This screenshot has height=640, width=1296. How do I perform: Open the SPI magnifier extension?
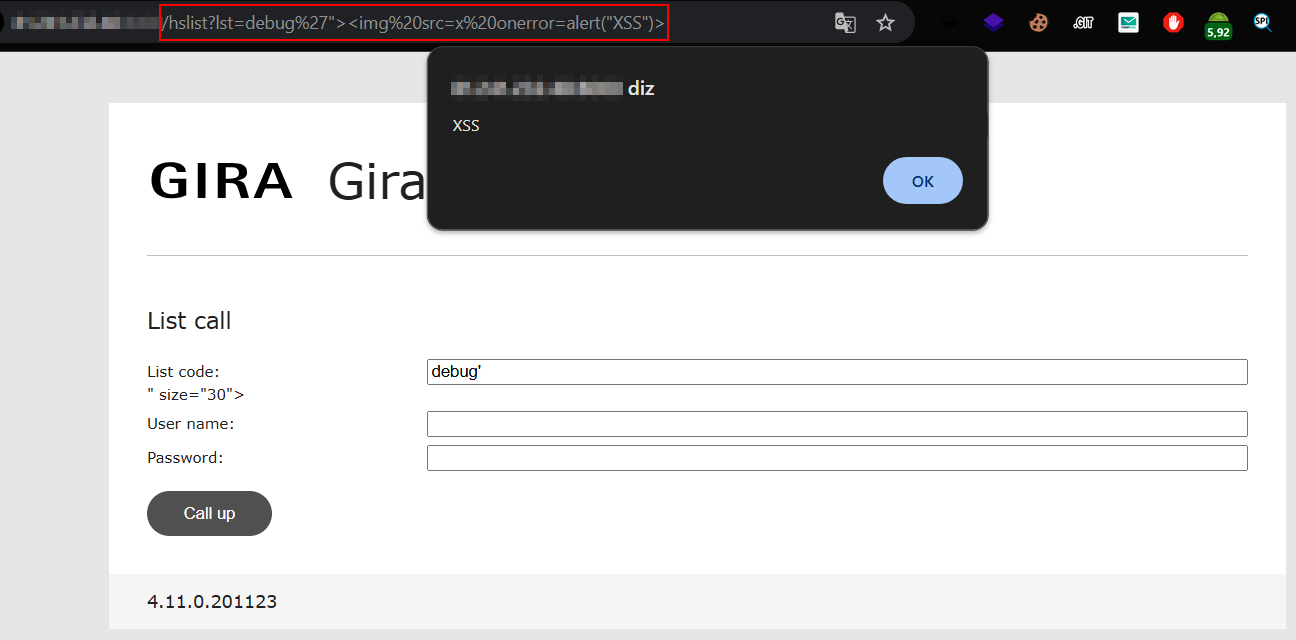click(x=1263, y=22)
